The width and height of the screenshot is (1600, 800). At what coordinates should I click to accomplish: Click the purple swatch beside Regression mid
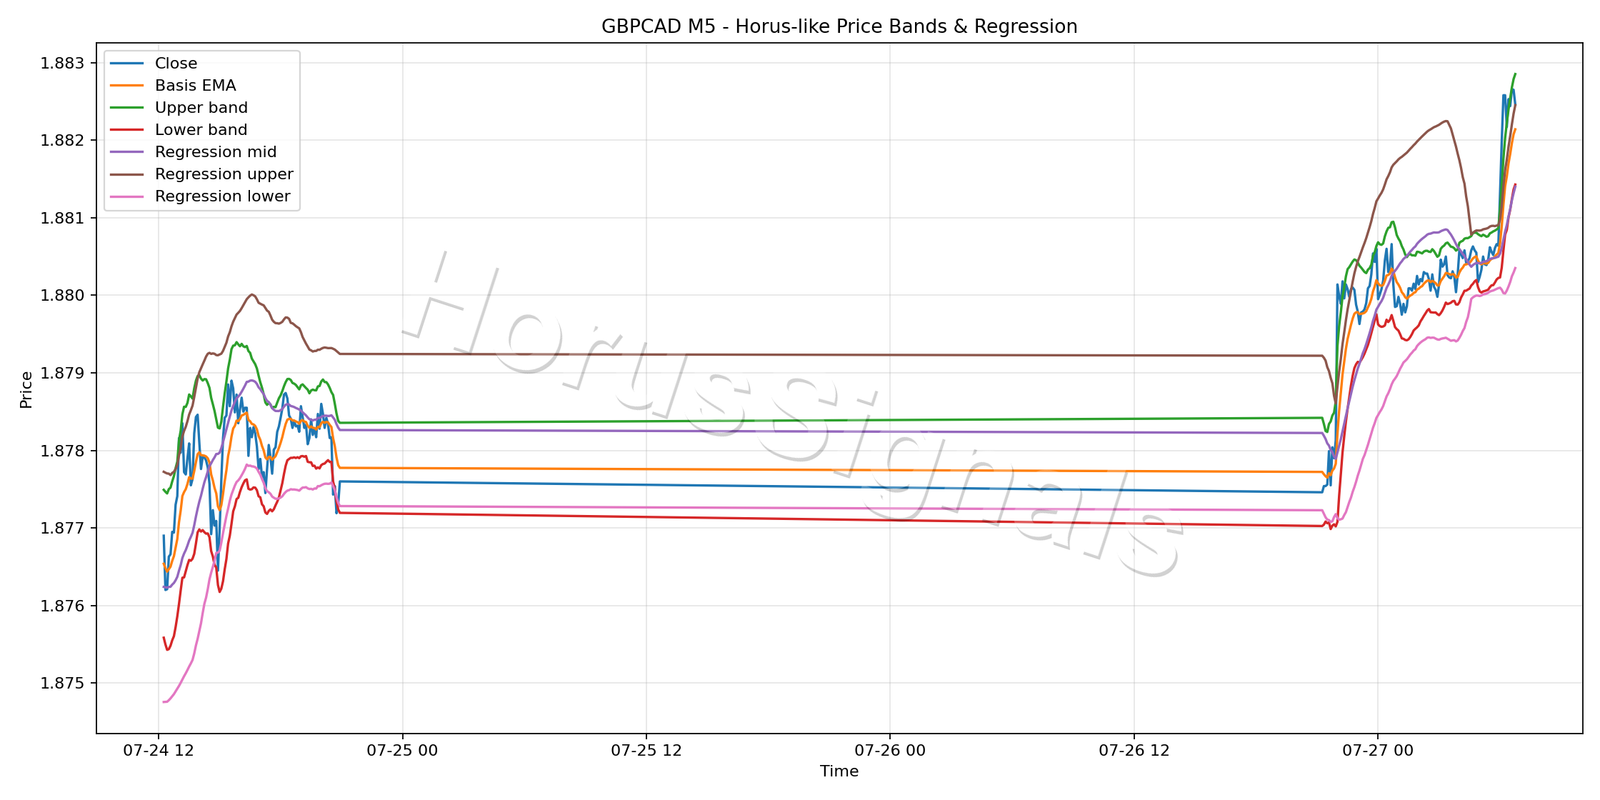(x=127, y=152)
